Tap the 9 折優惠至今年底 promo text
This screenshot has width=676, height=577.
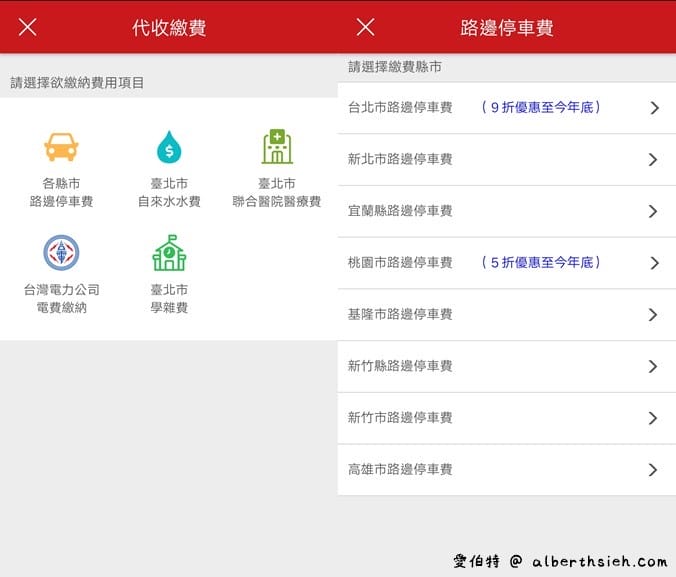coord(541,107)
